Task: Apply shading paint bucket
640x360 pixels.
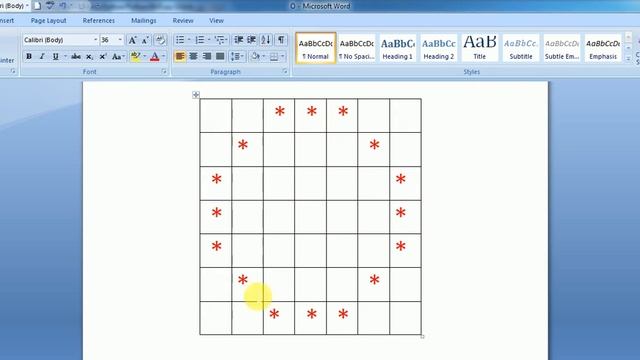Action: click(256, 56)
